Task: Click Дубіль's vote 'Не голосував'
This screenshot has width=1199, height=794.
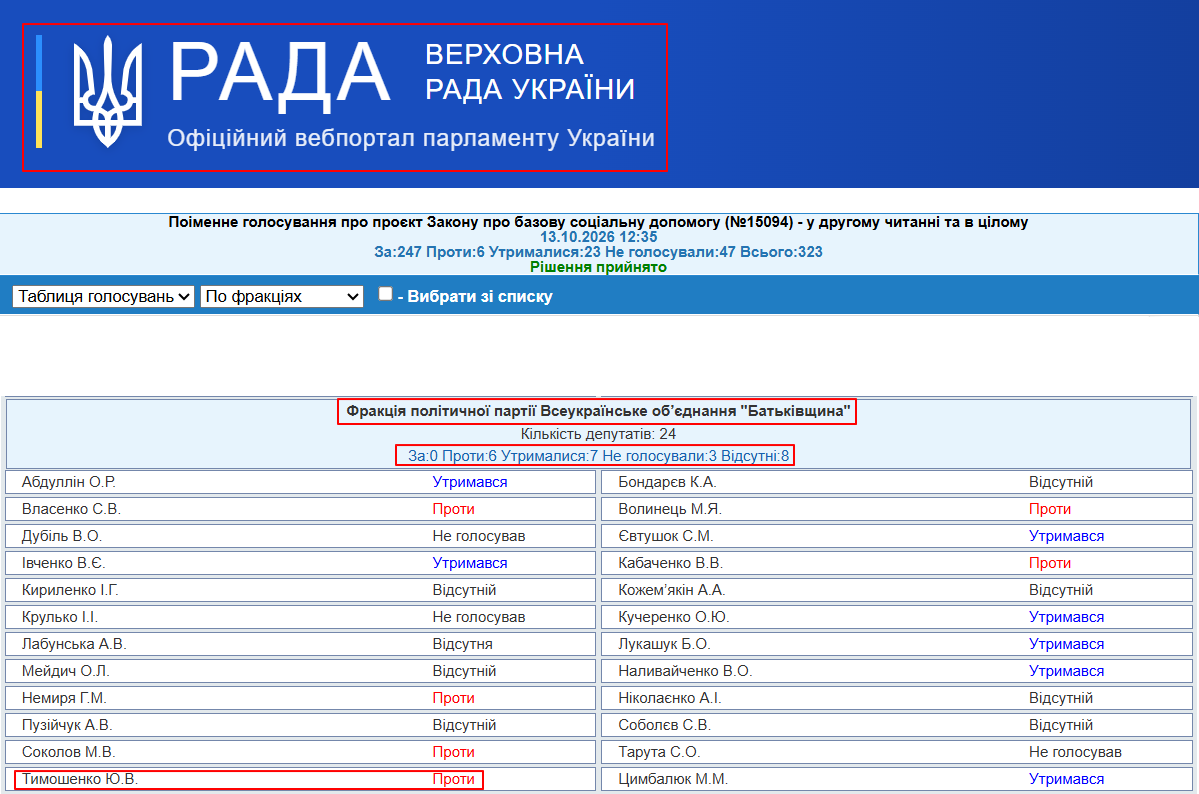Action: coord(479,536)
